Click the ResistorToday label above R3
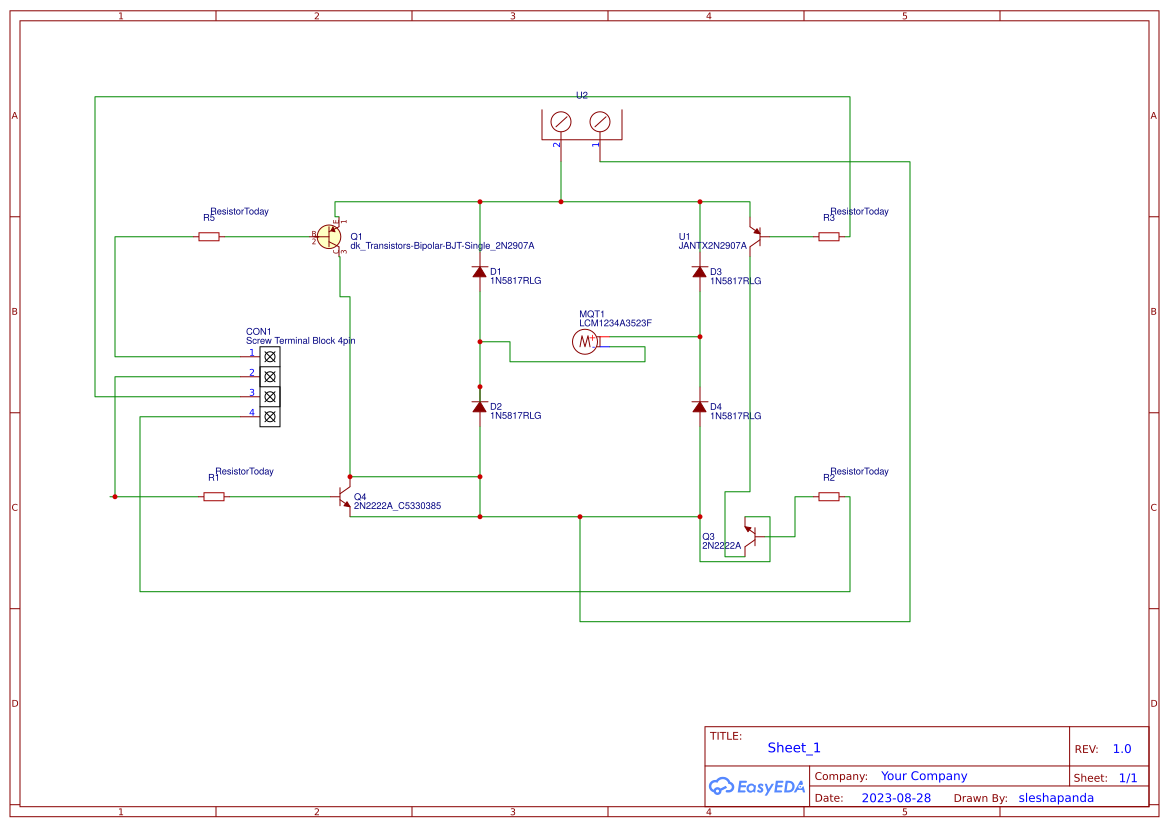The image size is (1169, 827). pos(860,212)
